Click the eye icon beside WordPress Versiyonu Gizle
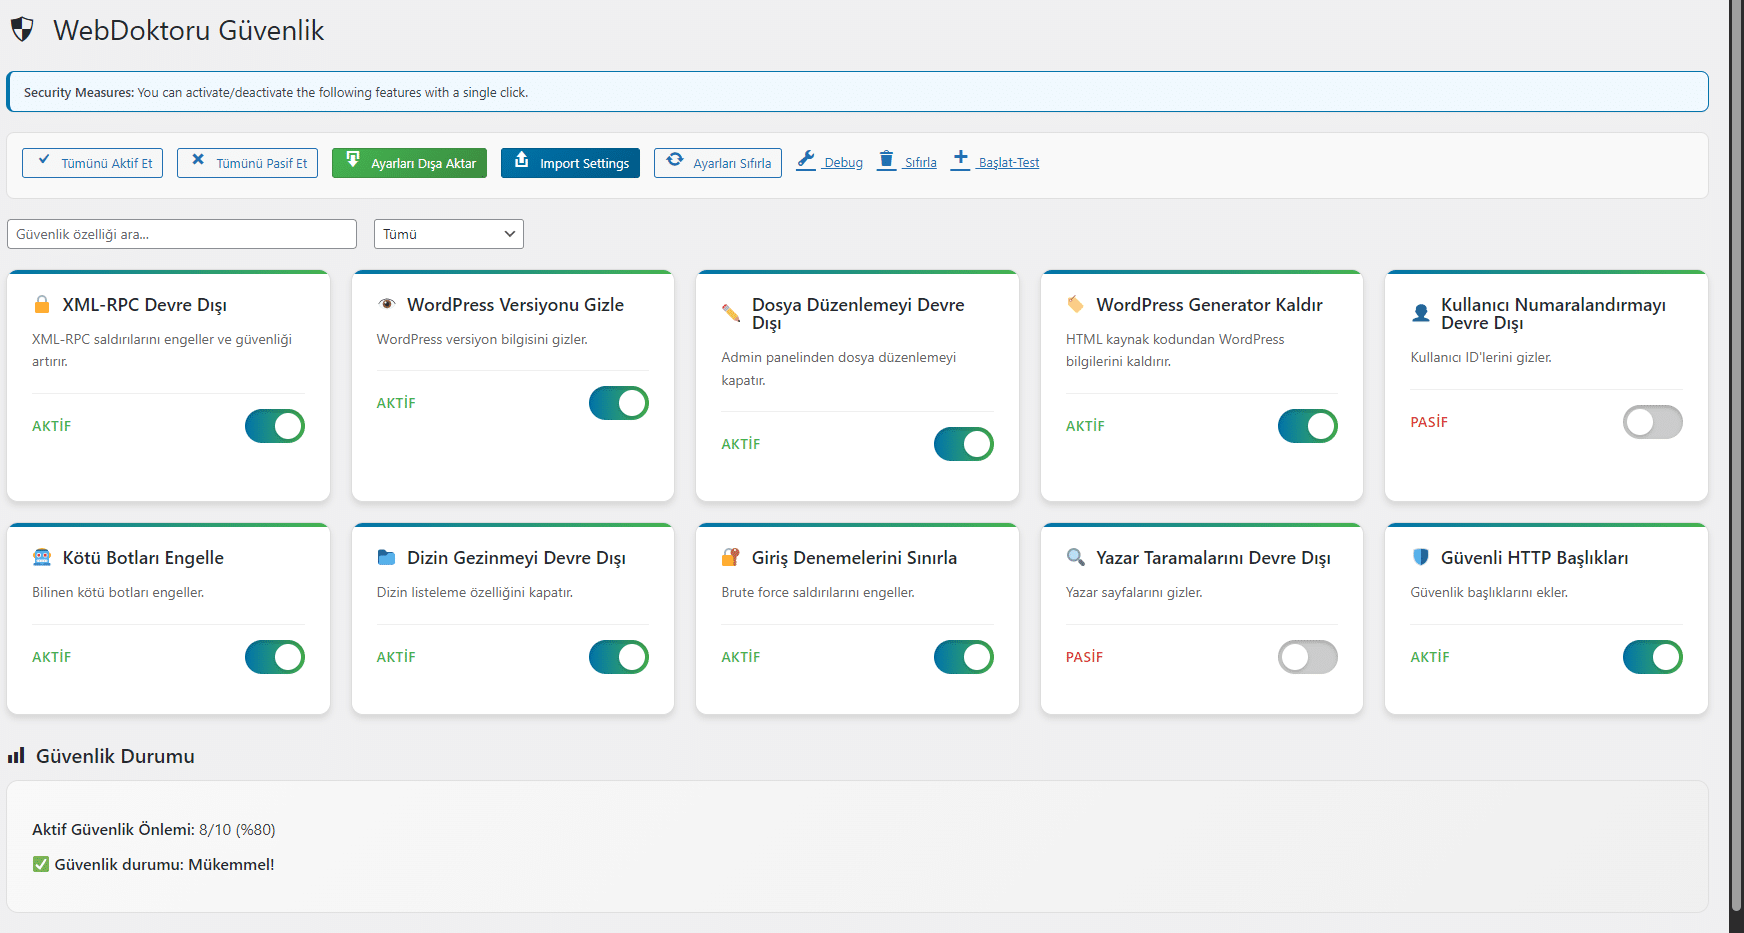 pos(387,304)
